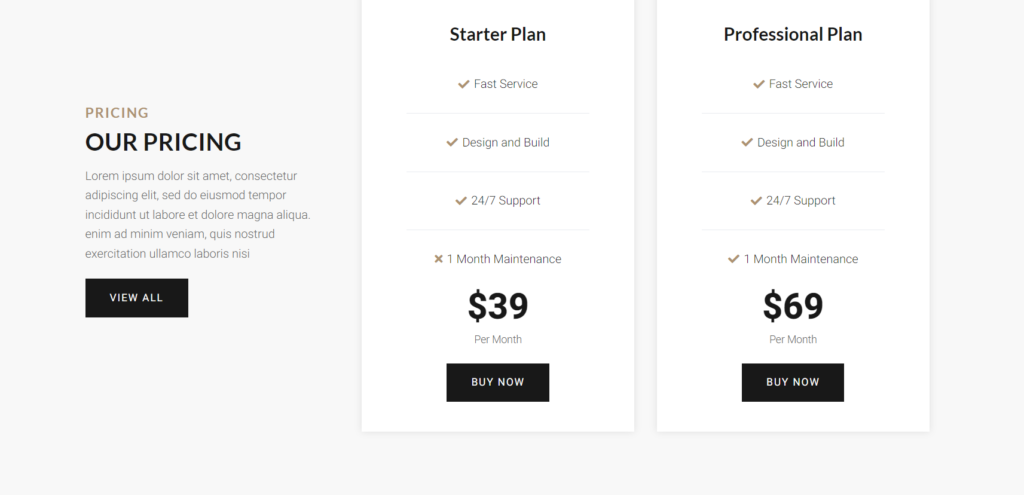The height and width of the screenshot is (495, 1024).
Task: Select the Professional Plan heading
Action: click(x=793, y=34)
